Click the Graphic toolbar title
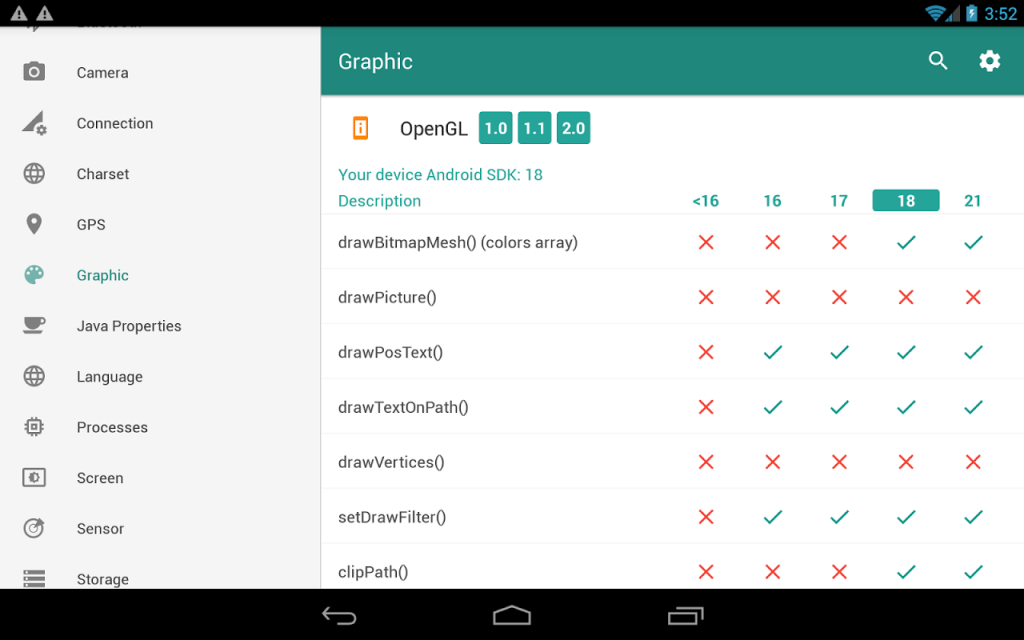1024x640 pixels. 376,61
